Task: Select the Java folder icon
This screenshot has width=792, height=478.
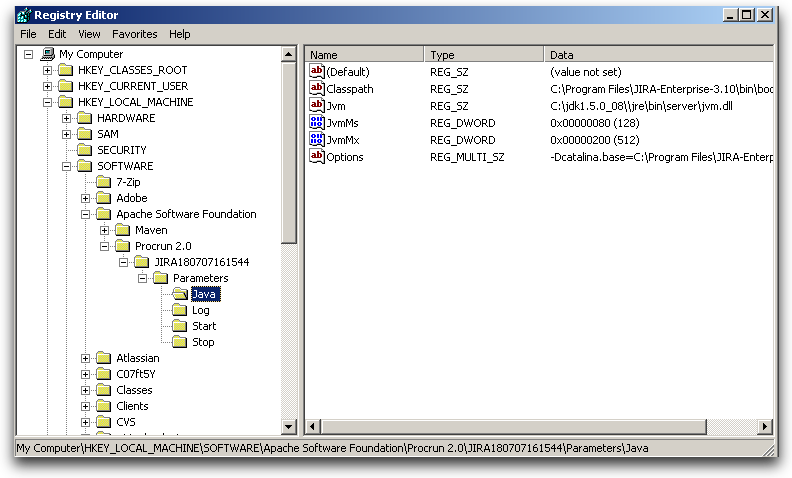Action: (x=179, y=294)
